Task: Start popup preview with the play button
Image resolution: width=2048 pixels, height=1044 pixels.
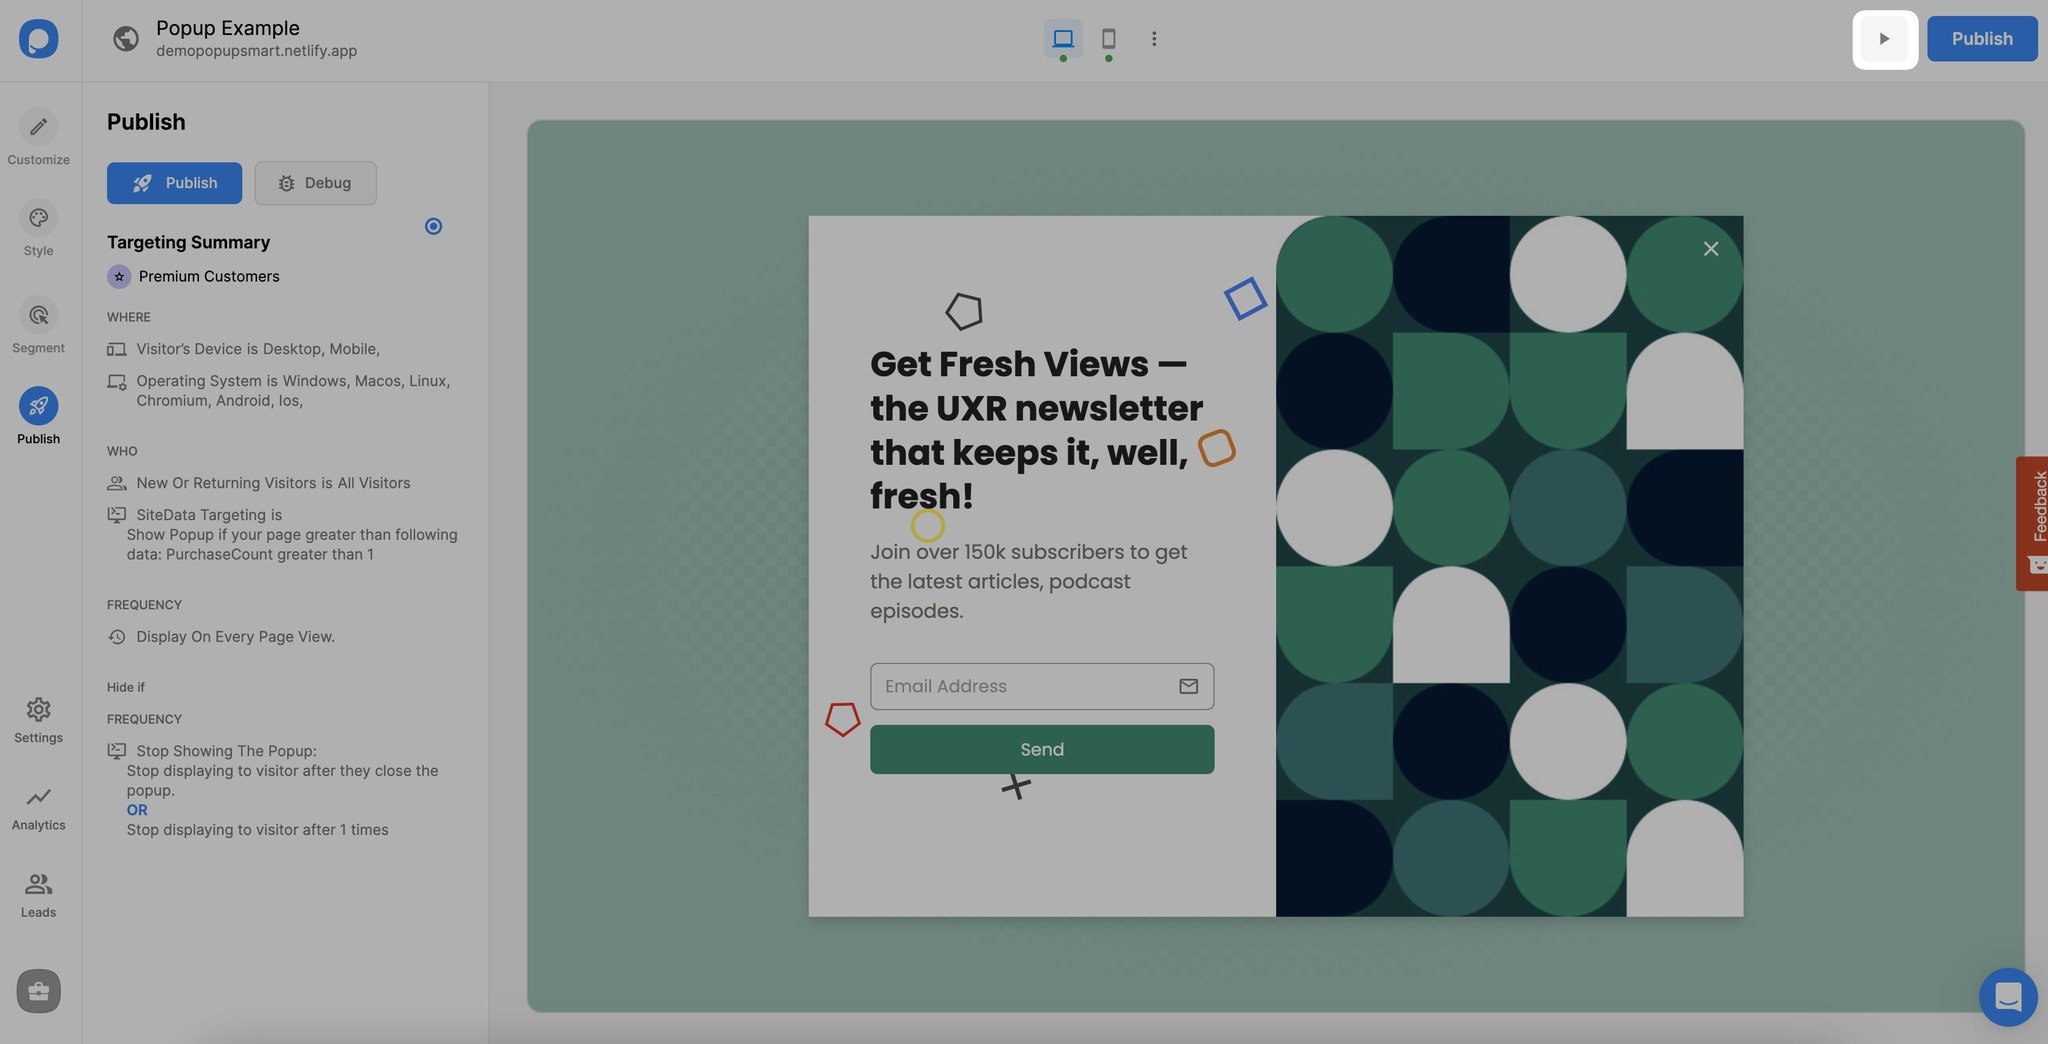Action: [1886, 38]
